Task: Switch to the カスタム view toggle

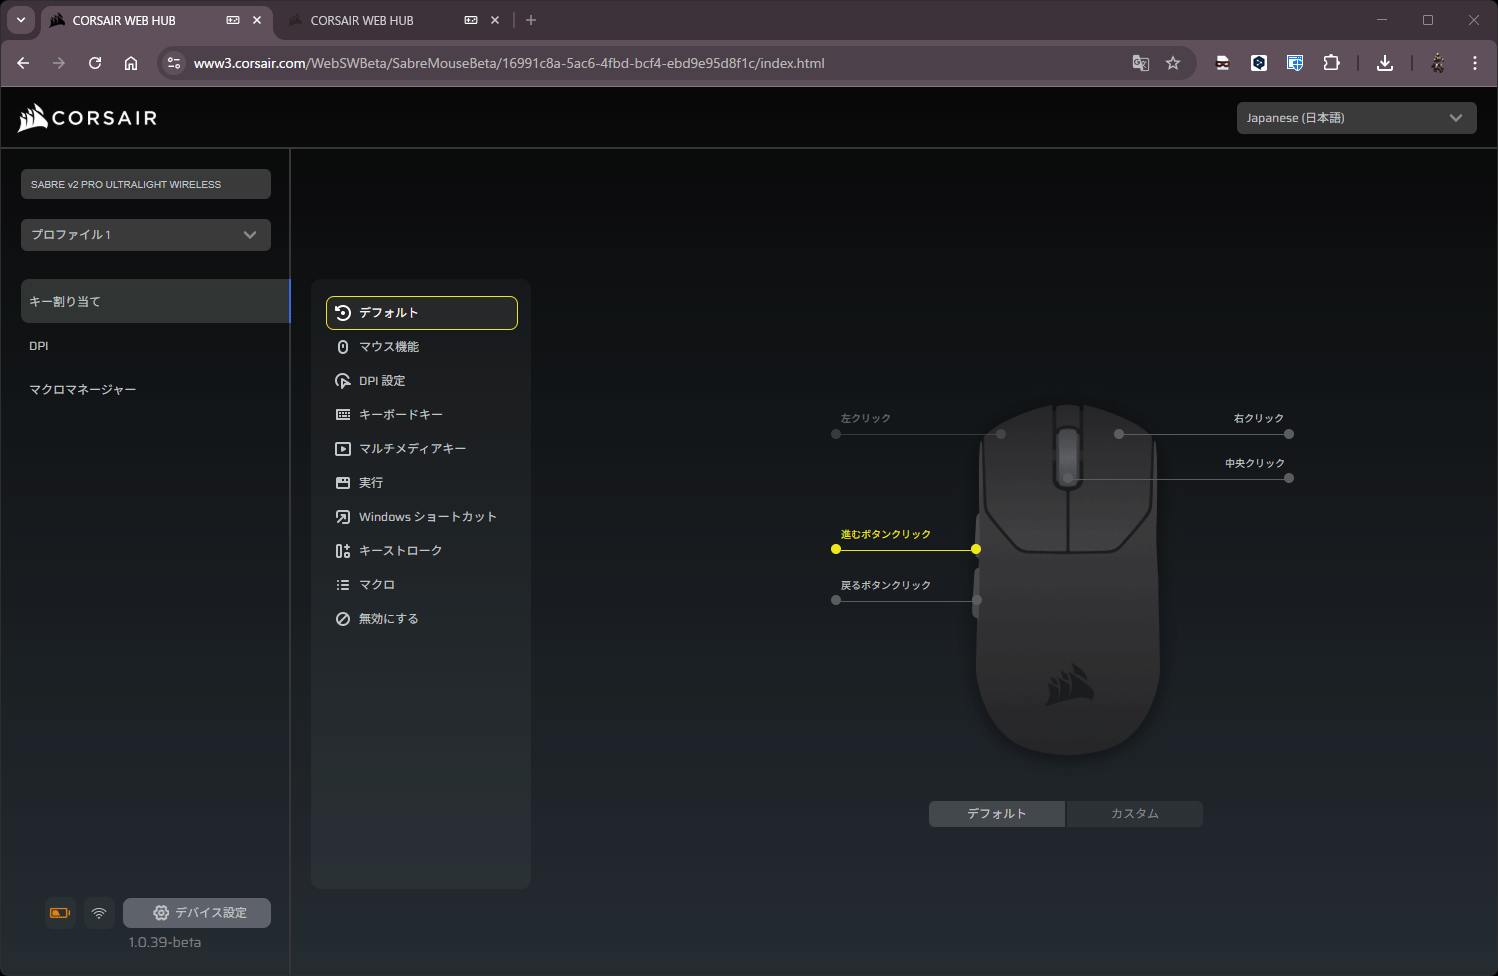Action: click(1134, 814)
